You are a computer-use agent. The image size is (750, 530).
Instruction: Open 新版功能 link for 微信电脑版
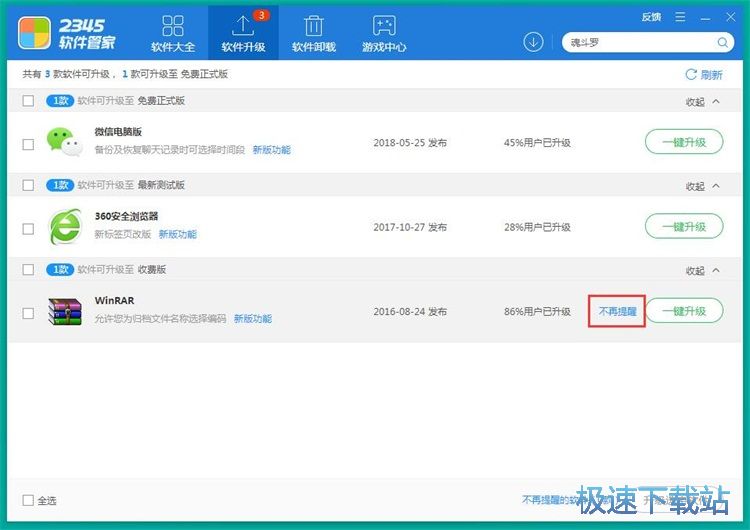click(x=272, y=150)
